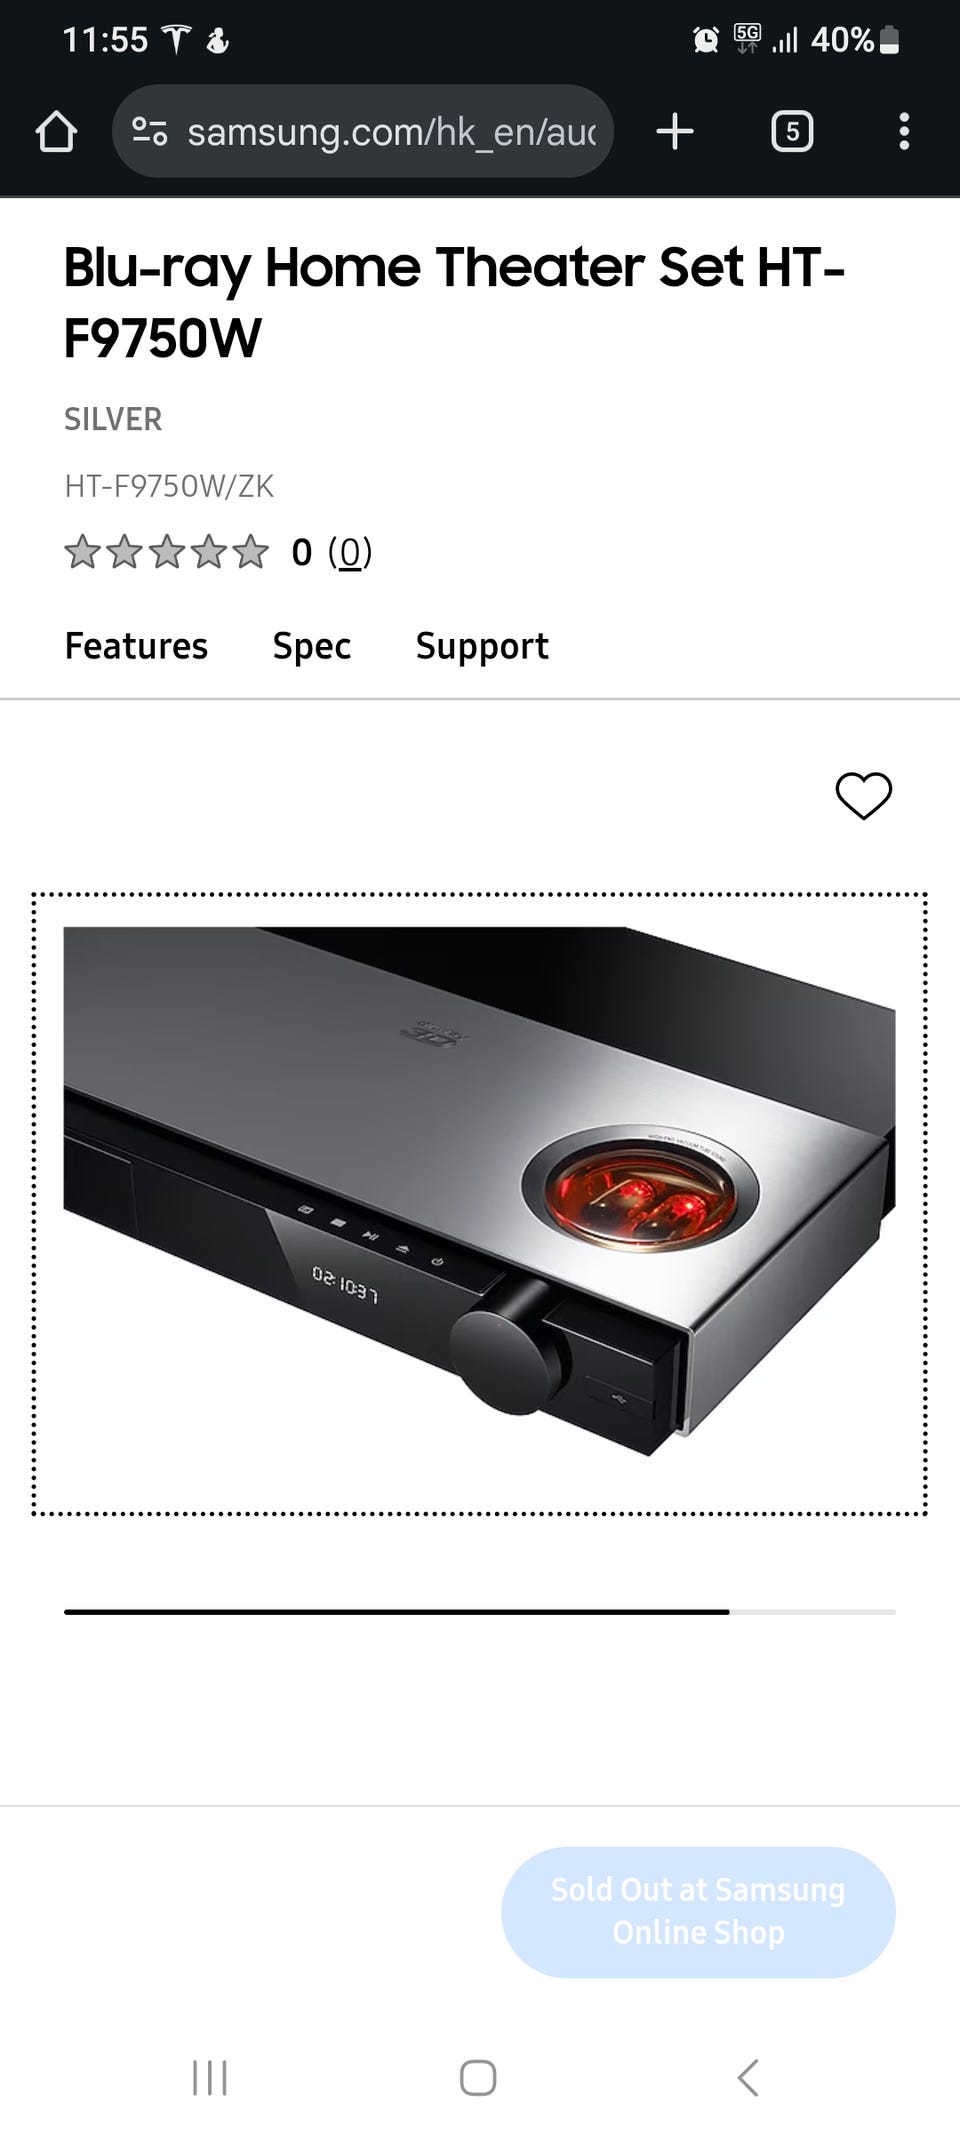Open a new tab with plus icon

coord(675,131)
